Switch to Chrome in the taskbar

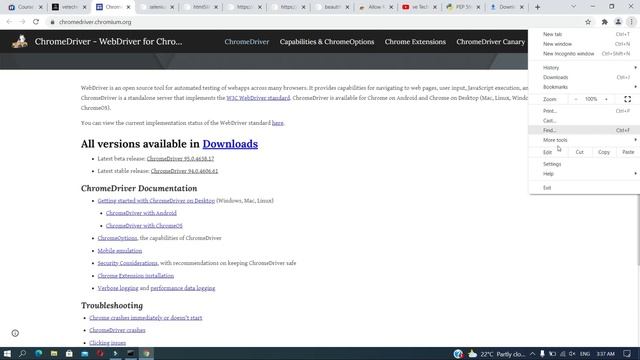tap(147, 353)
